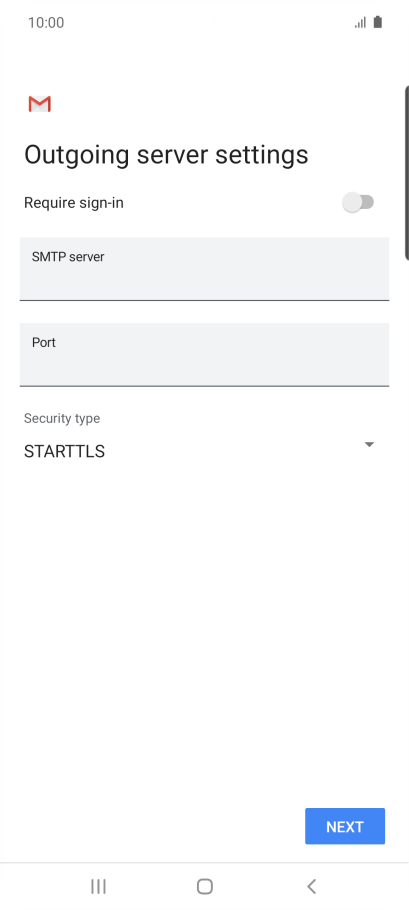The image size is (409, 910).
Task: Proceed with the NEXT button
Action: 345,826
